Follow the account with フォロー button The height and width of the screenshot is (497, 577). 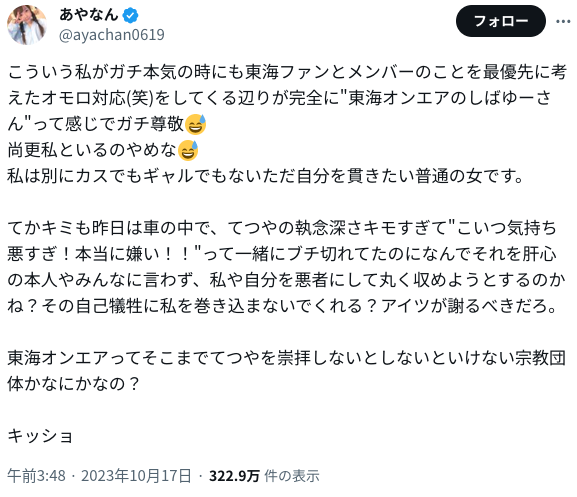pyautogui.click(x=500, y=21)
